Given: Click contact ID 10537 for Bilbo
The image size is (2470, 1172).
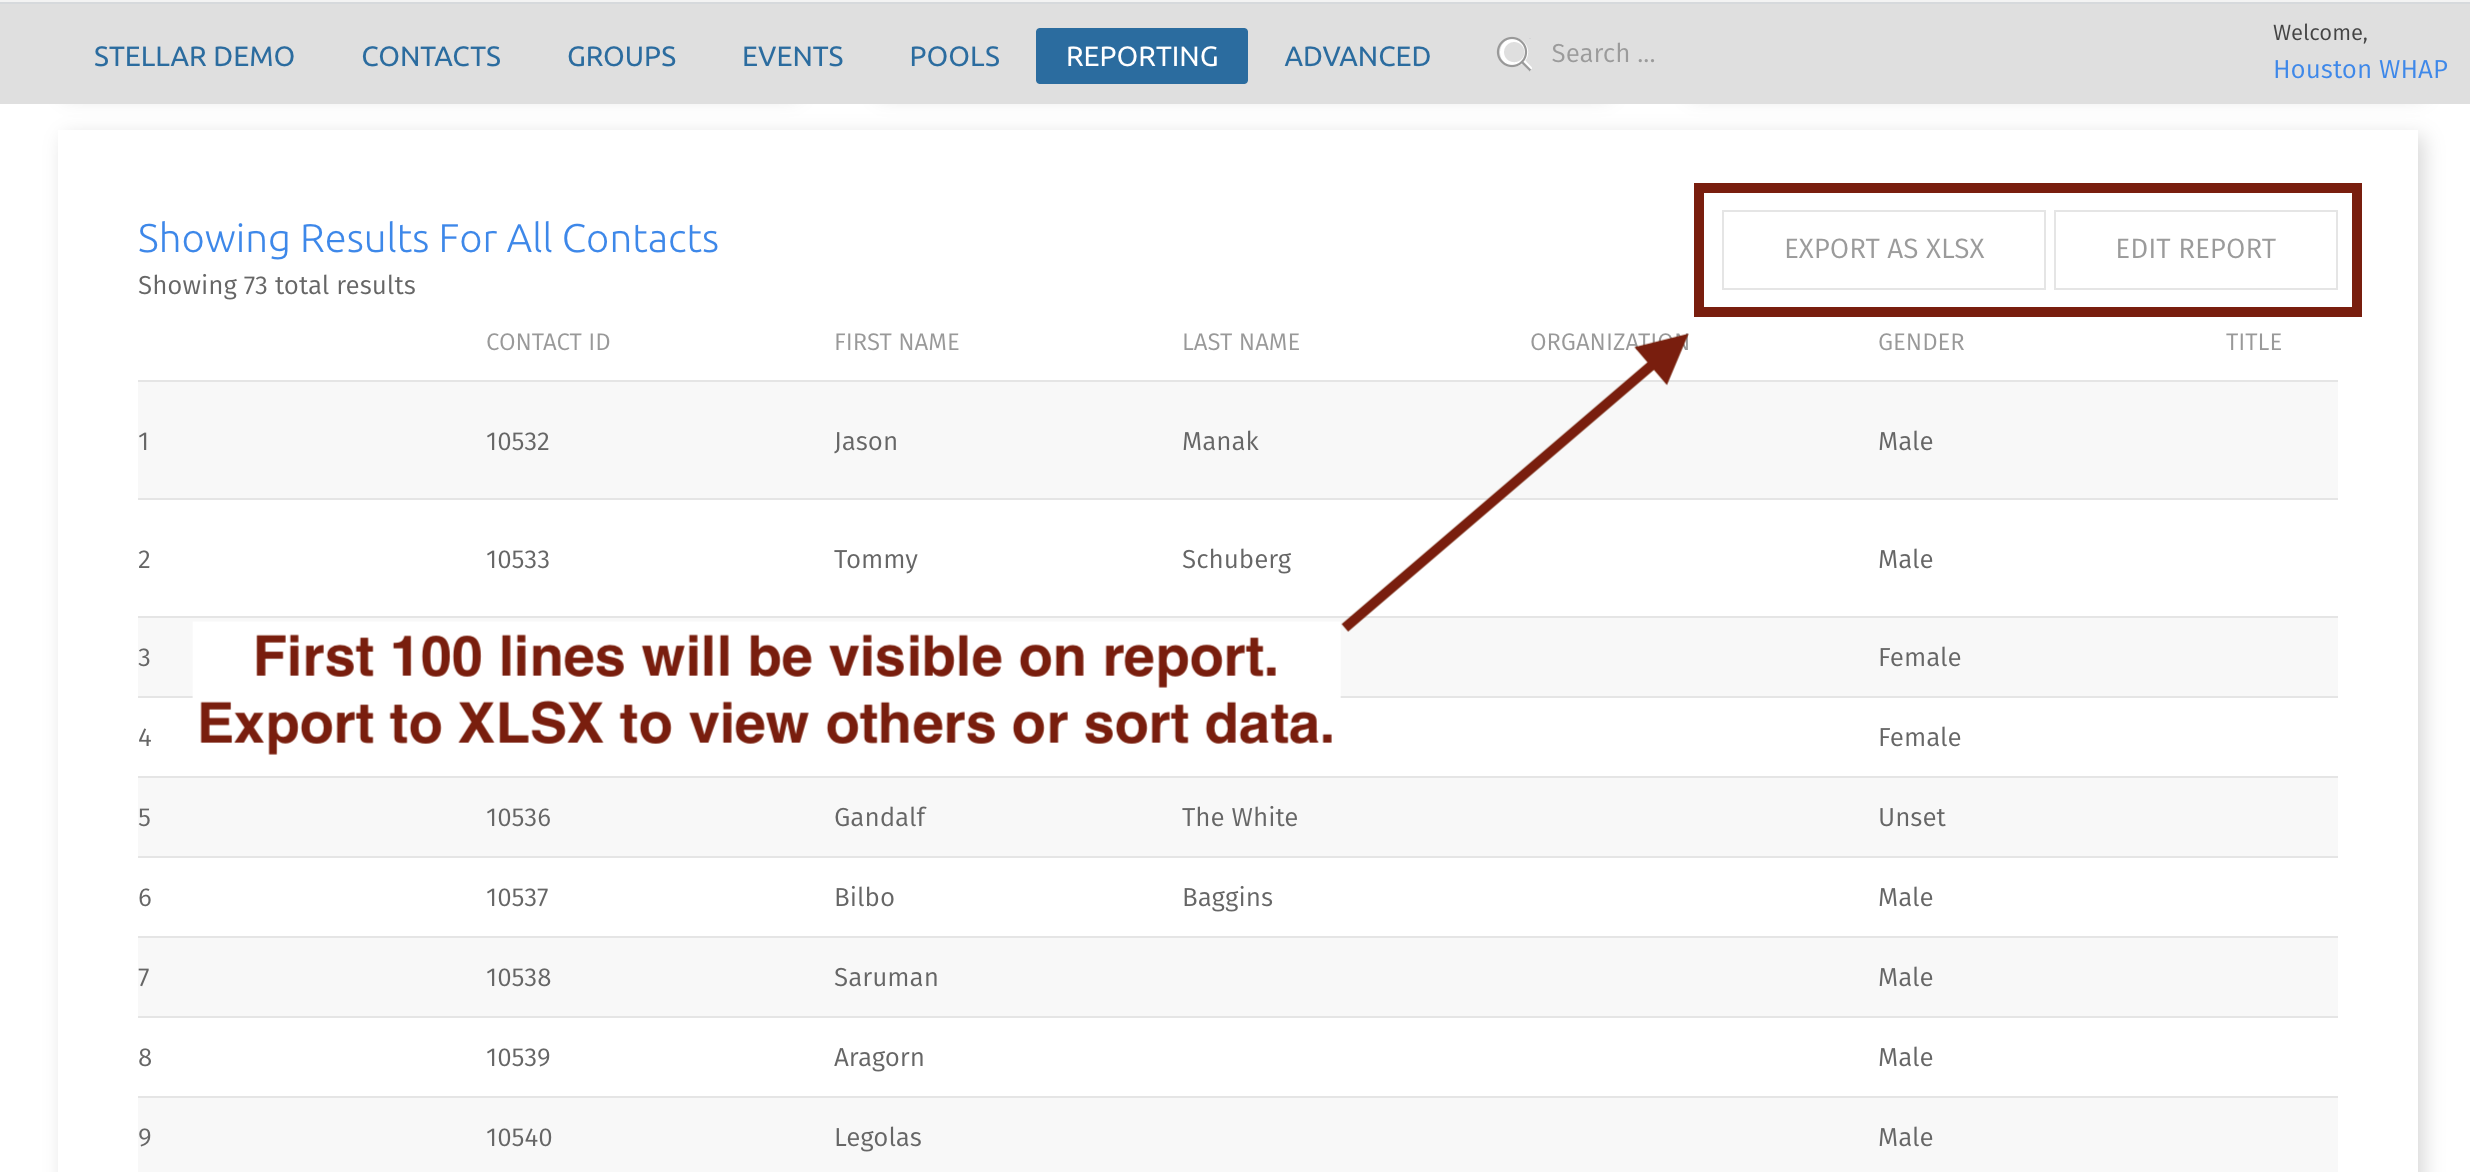Looking at the screenshot, I should tap(517, 897).
